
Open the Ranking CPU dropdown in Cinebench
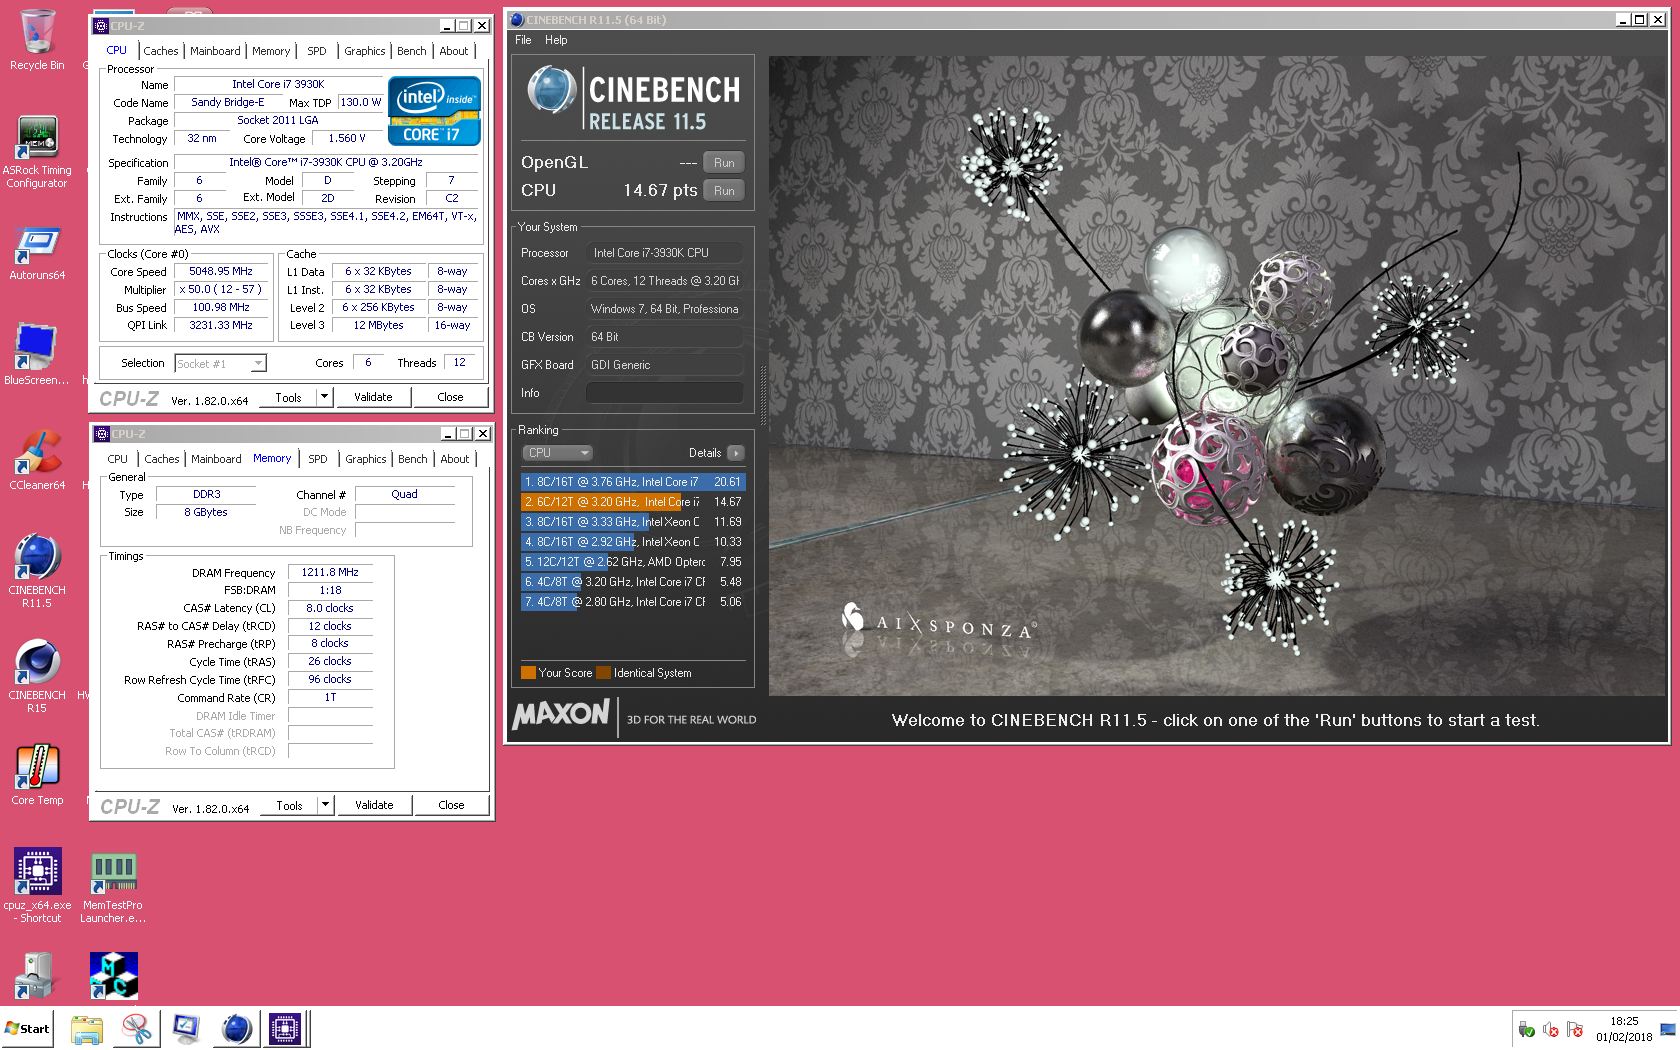pyautogui.click(x=558, y=453)
